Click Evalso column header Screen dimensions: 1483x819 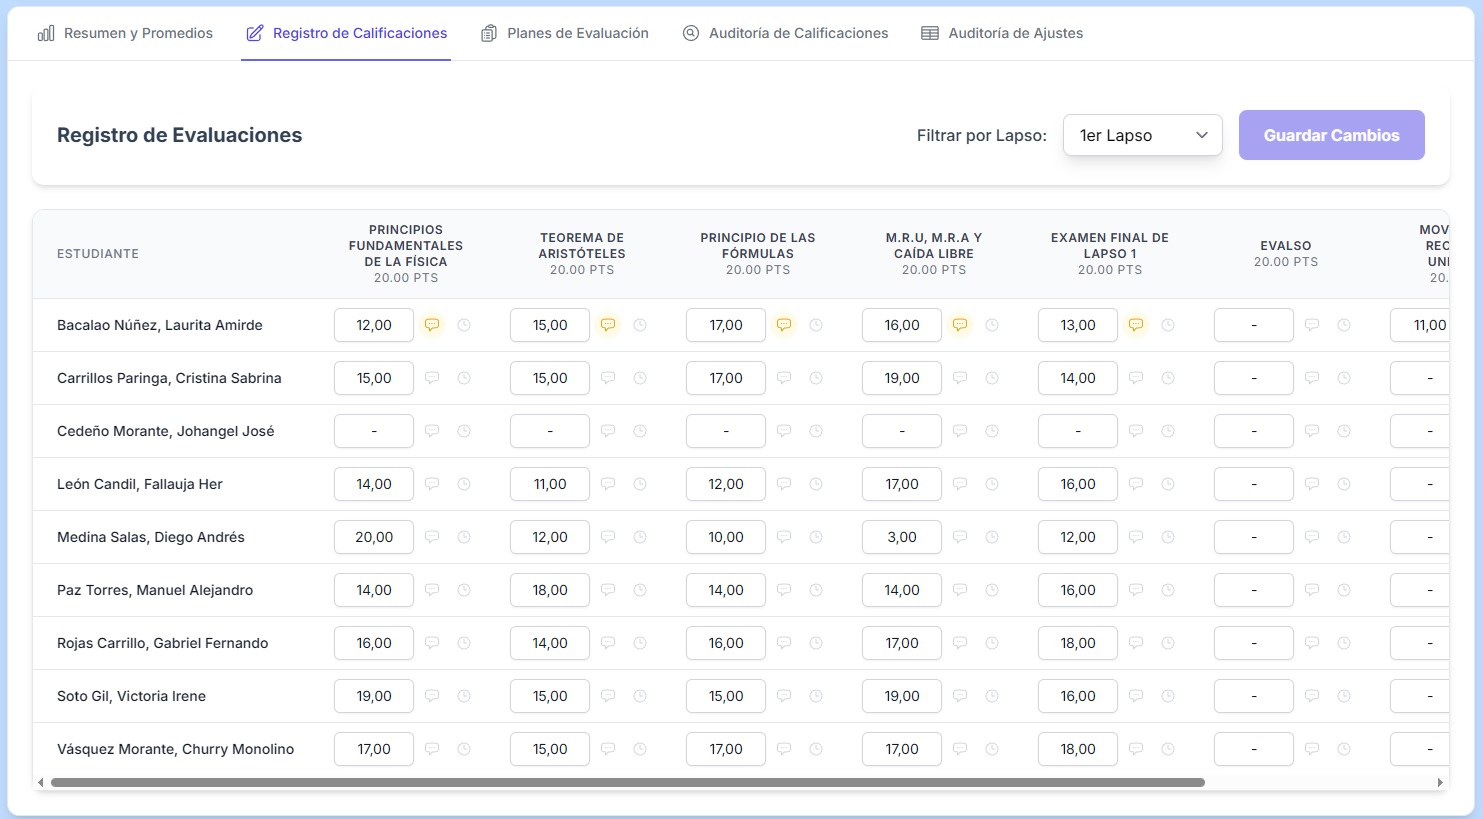(x=1286, y=253)
